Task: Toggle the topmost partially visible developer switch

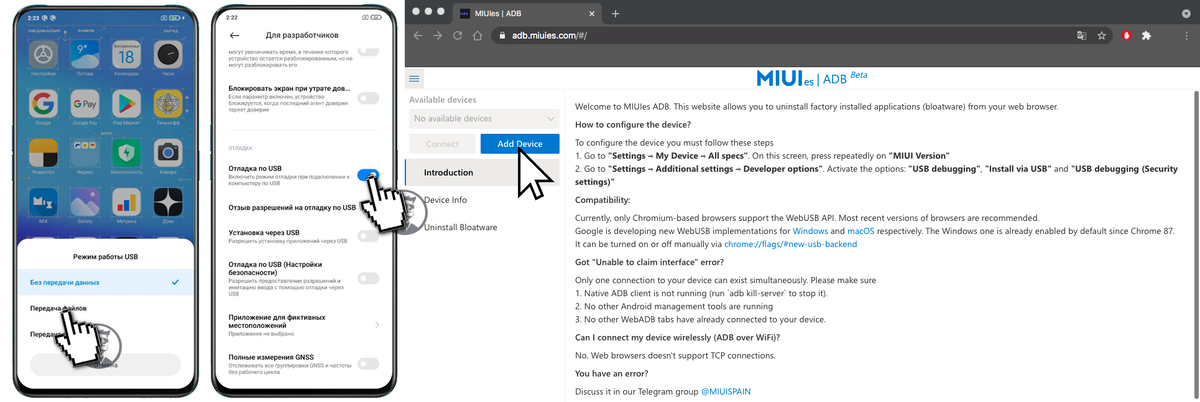Action: [x=368, y=51]
